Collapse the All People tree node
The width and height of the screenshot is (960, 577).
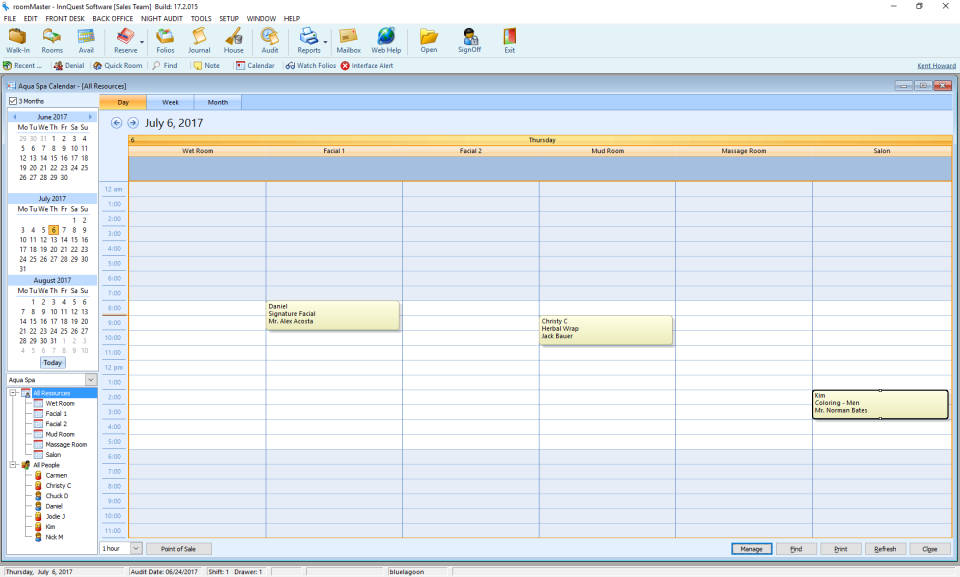(x=13, y=465)
